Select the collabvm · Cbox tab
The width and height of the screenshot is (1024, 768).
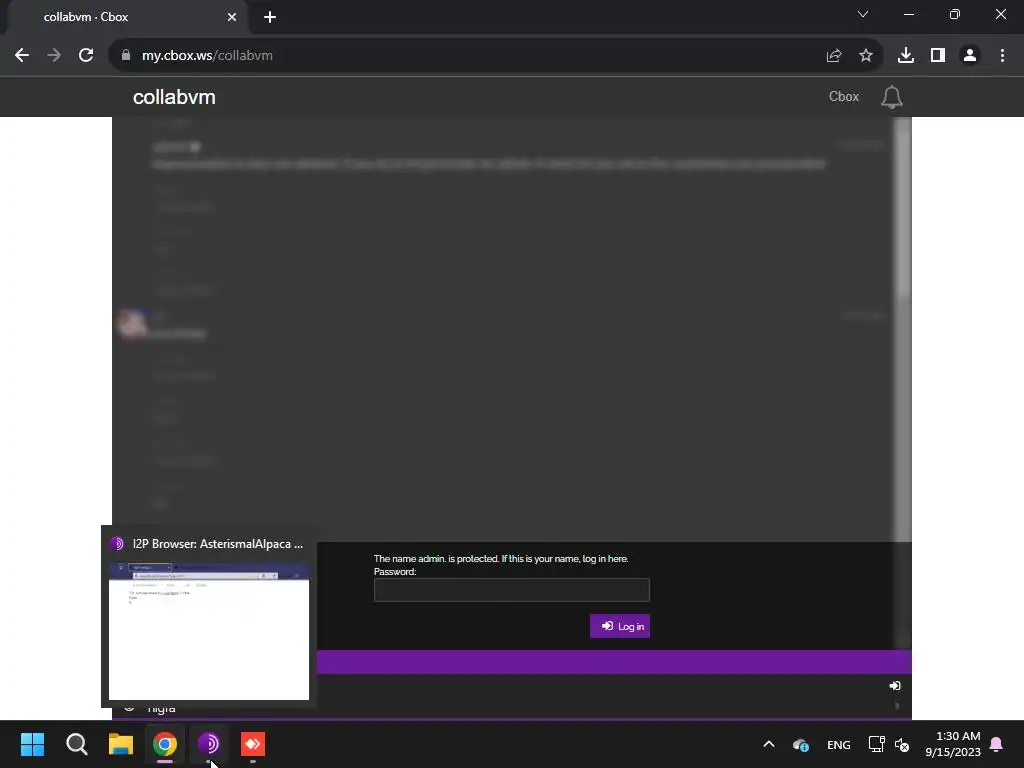[124, 17]
